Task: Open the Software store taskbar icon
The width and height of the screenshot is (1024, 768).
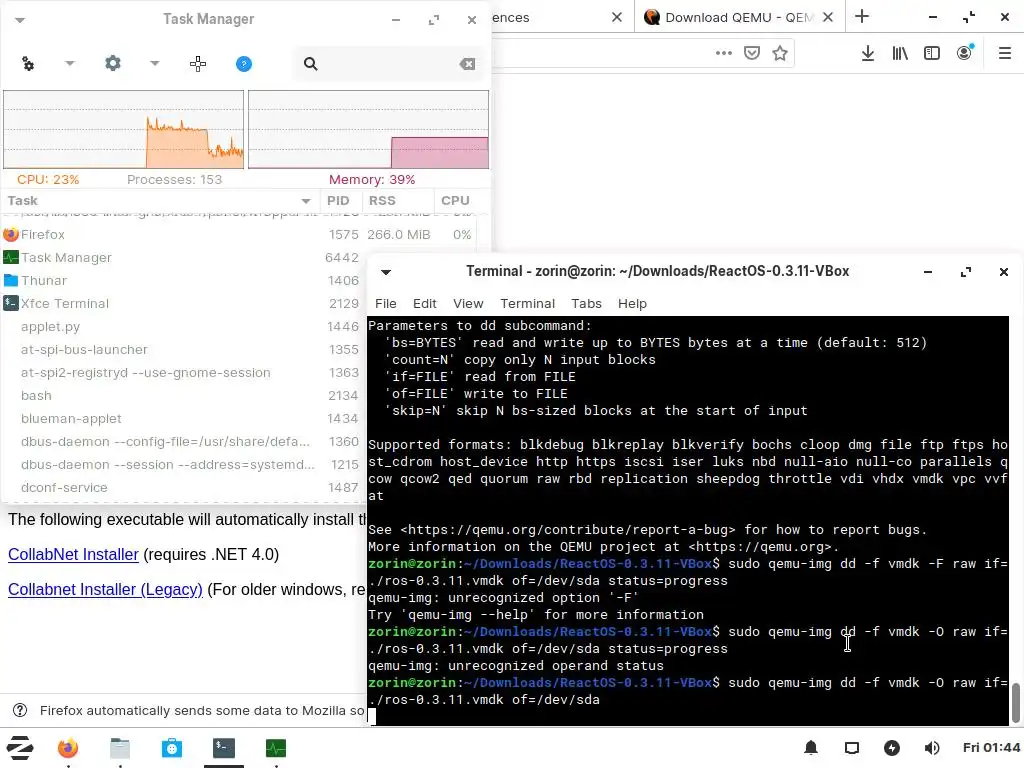Action: pyautogui.click(x=172, y=748)
